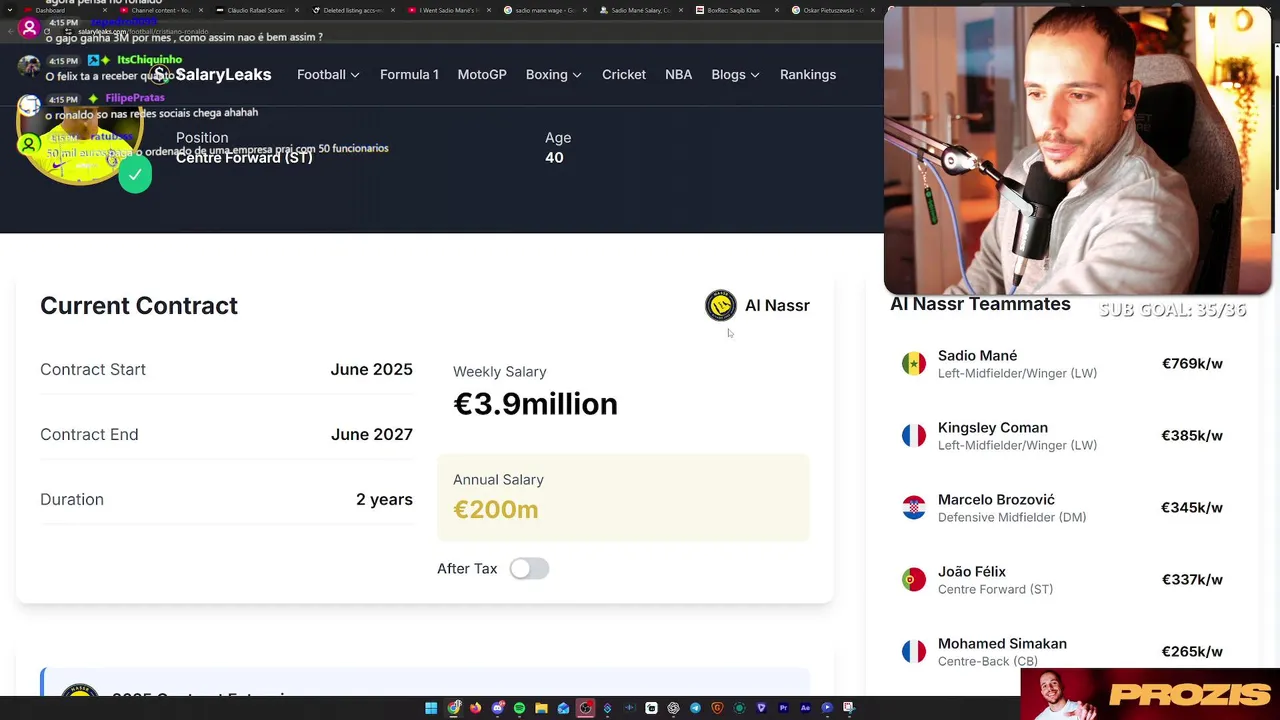Image resolution: width=1280 pixels, height=720 pixels.
Task: Switch to the Channel content browser tab
Action: tap(160, 10)
